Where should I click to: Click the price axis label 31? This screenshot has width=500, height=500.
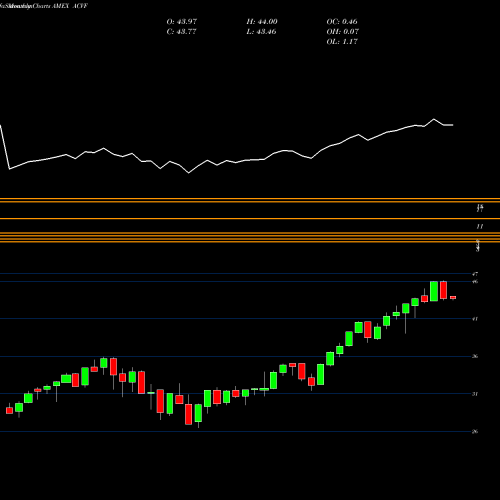coord(475,394)
